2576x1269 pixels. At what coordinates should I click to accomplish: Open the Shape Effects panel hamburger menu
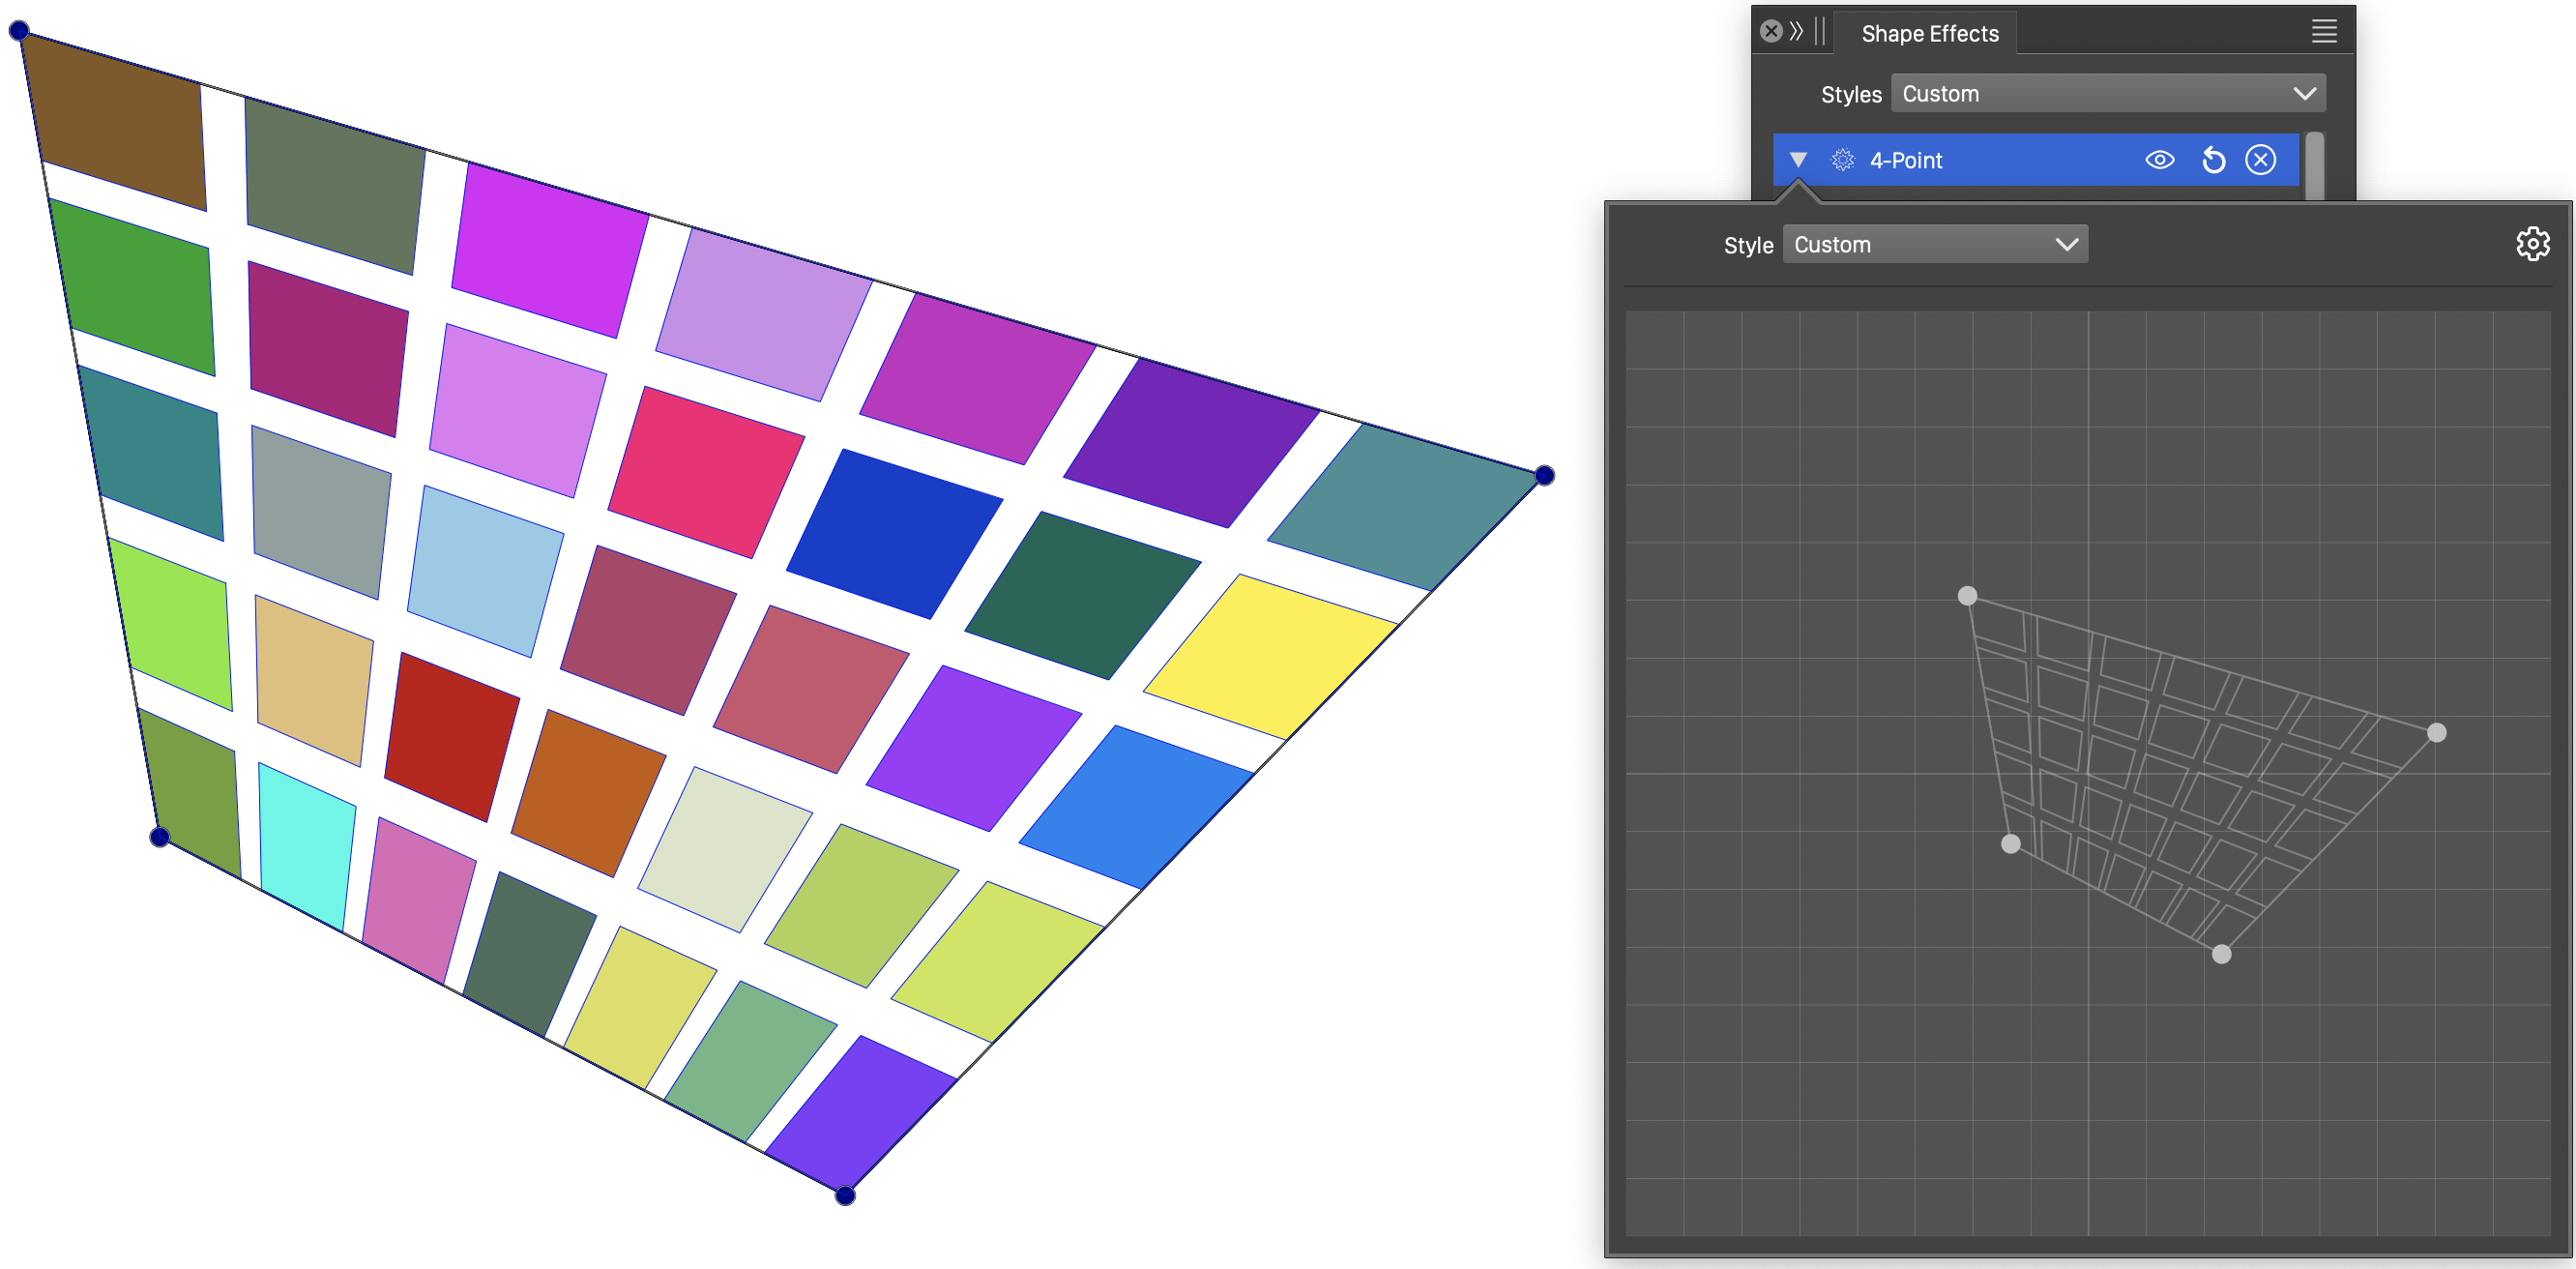2323,32
